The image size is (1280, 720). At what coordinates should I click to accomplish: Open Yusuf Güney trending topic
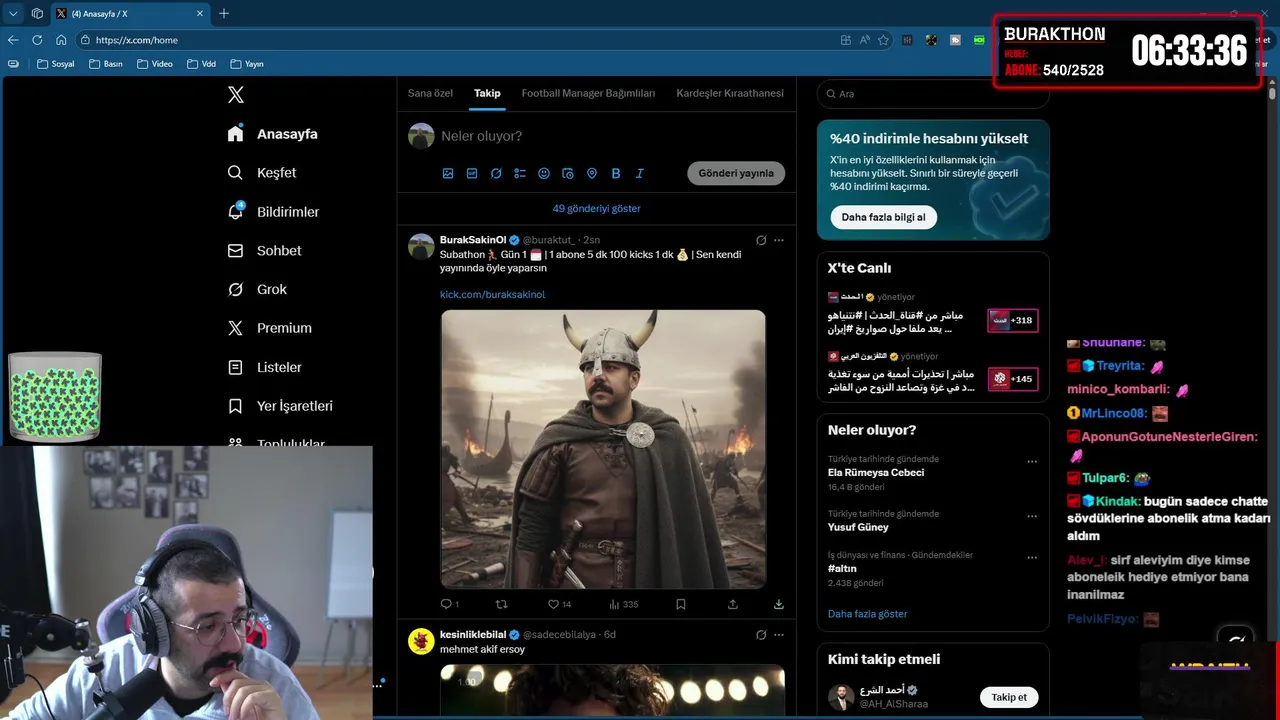(858, 527)
